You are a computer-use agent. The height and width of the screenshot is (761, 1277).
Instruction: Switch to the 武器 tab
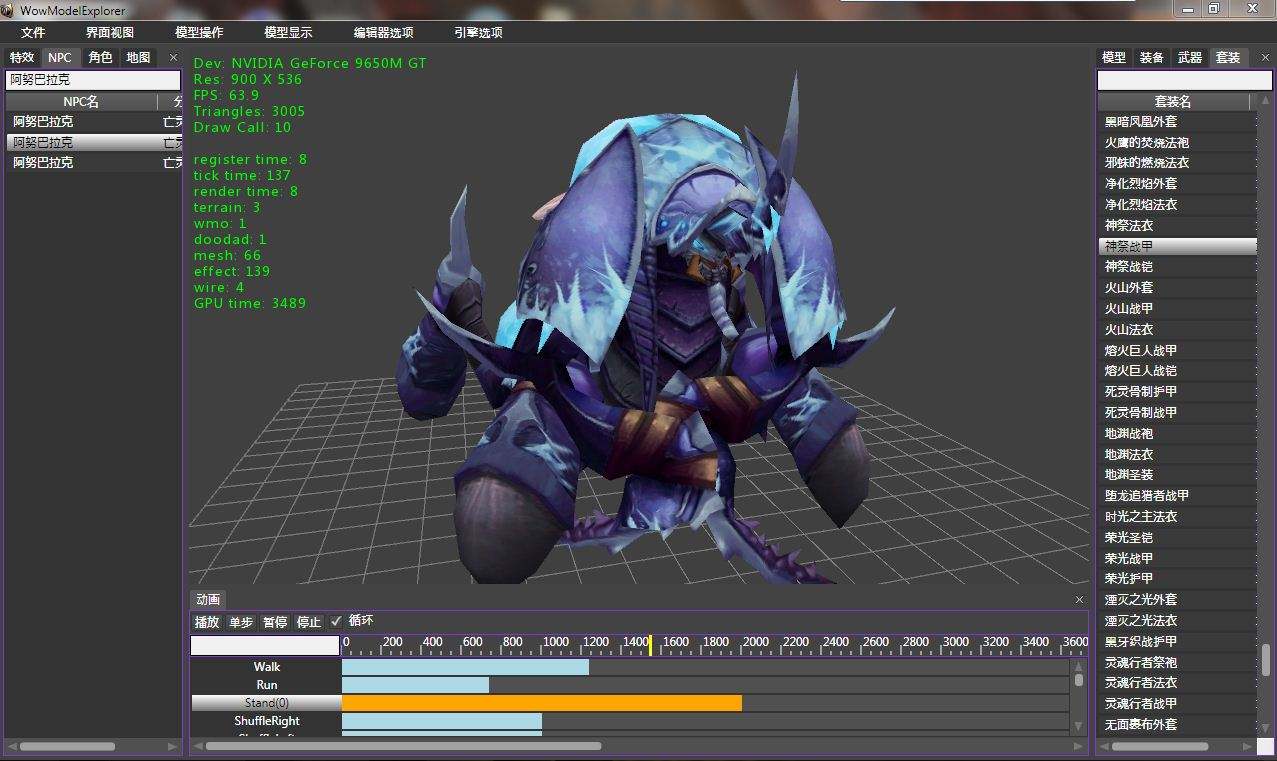(1190, 57)
